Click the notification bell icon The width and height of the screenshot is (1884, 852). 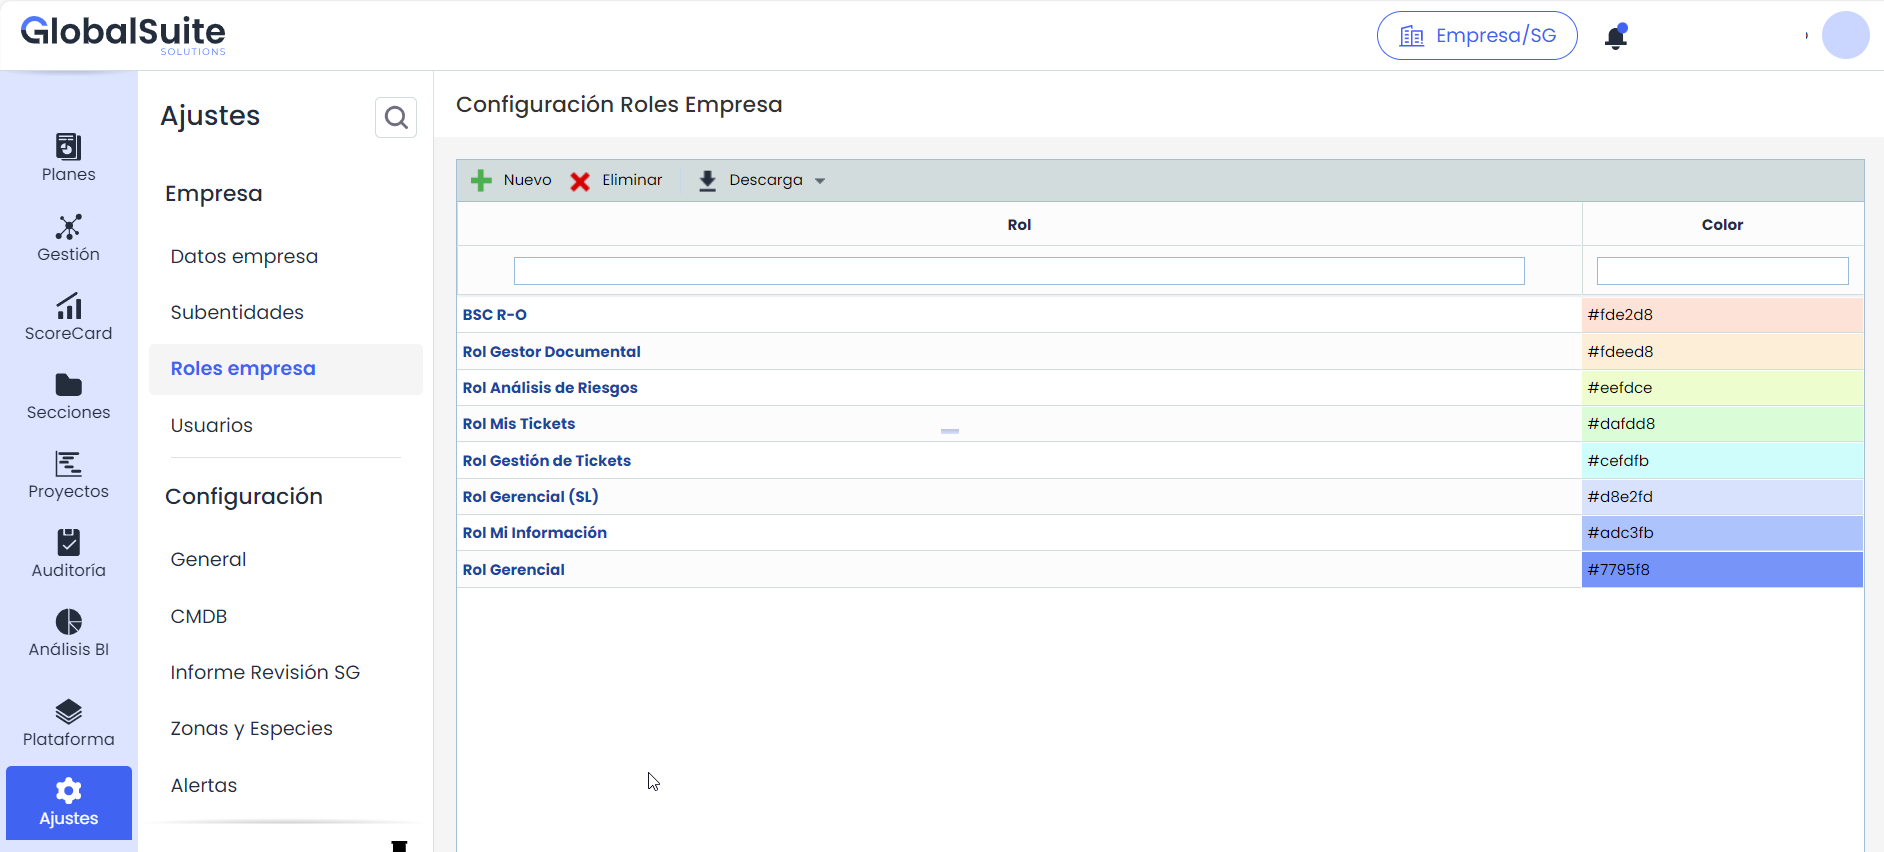(1615, 37)
